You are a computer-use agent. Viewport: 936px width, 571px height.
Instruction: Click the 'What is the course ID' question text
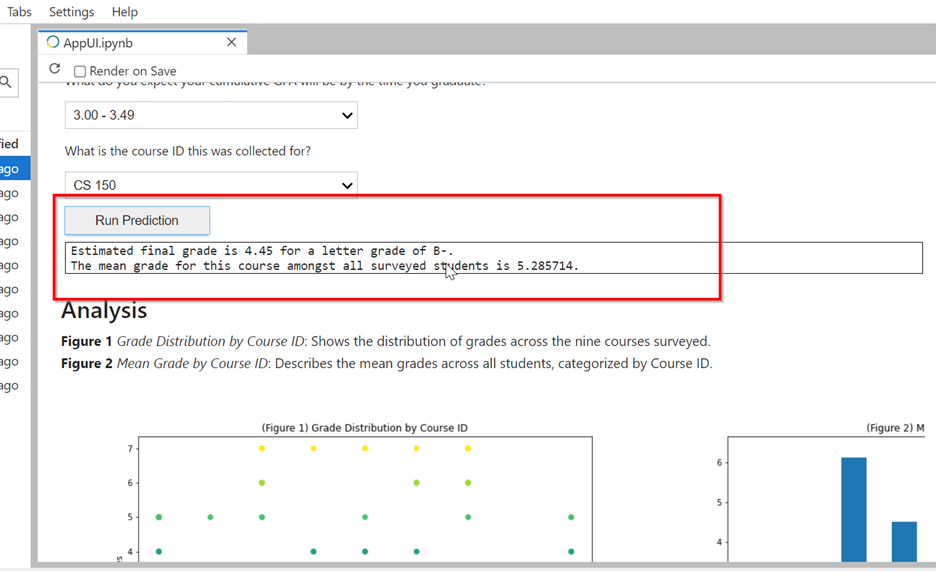click(x=188, y=151)
